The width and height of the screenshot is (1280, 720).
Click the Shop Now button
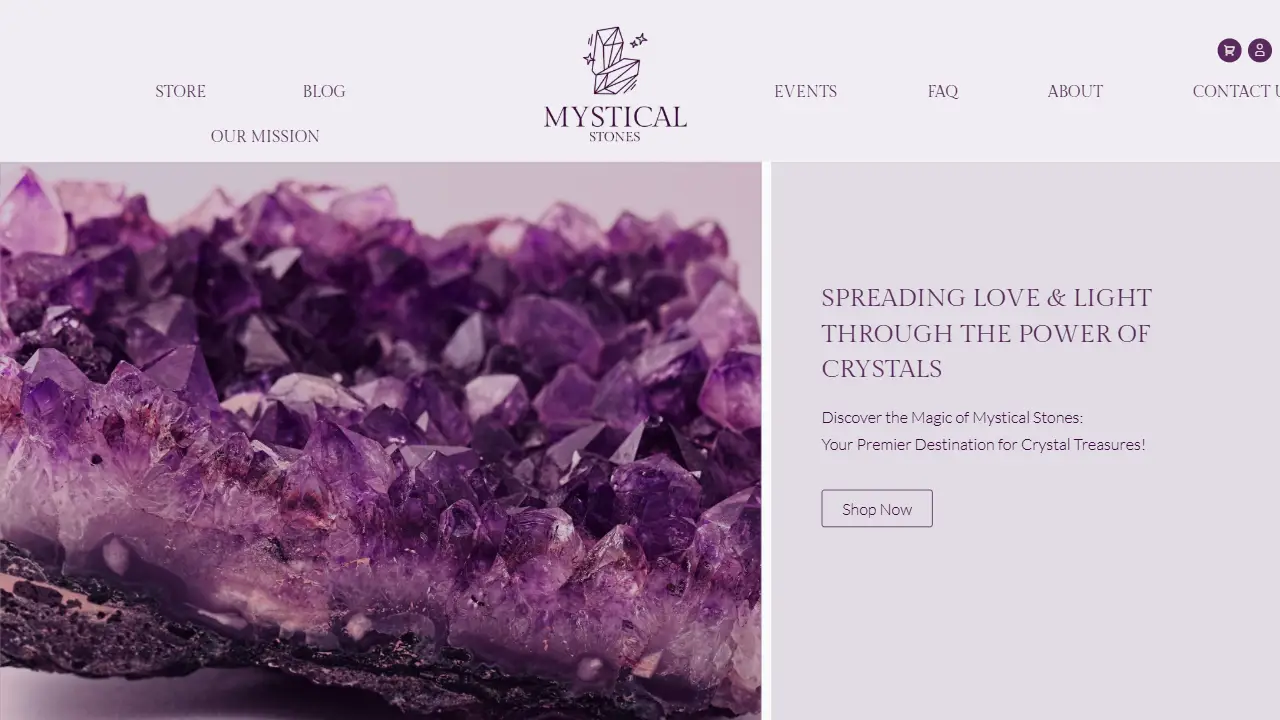877,508
